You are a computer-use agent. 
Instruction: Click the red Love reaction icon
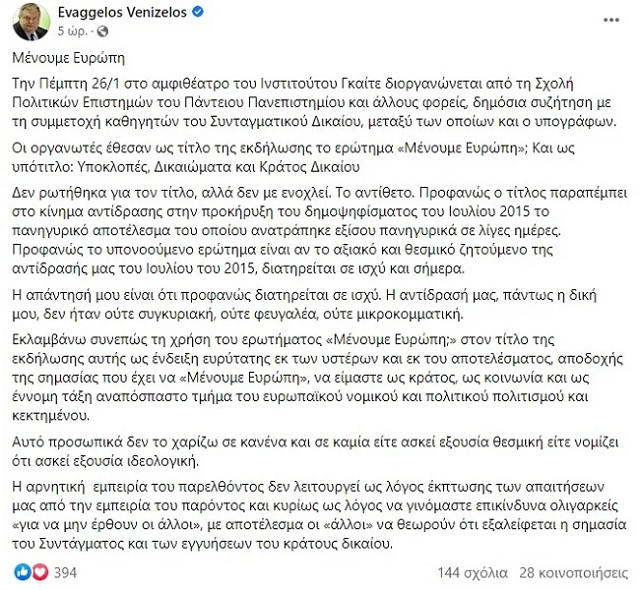point(39,571)
